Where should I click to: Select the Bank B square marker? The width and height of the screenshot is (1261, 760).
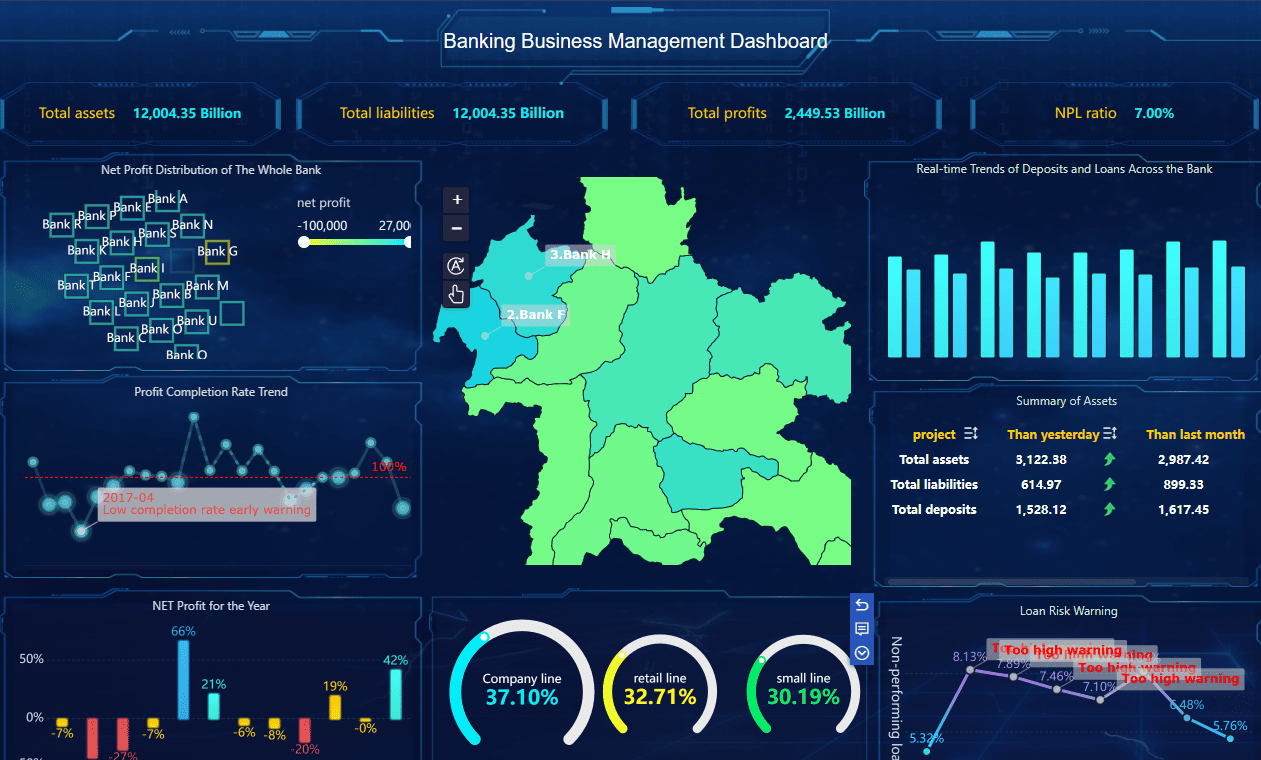(172, 295)
